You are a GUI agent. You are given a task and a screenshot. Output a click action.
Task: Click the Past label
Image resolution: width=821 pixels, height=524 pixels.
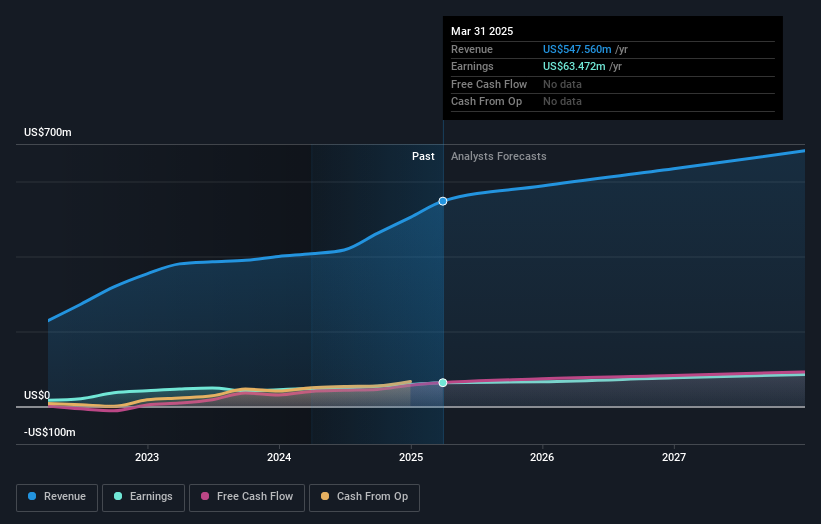(423, 157)
